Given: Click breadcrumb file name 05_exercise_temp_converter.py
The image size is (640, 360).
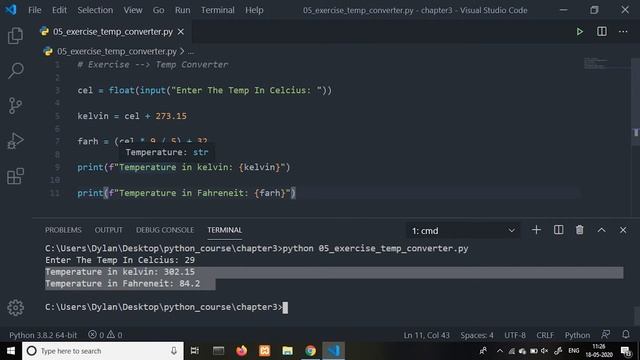Looking at the screenshot, I should [117, 51].
